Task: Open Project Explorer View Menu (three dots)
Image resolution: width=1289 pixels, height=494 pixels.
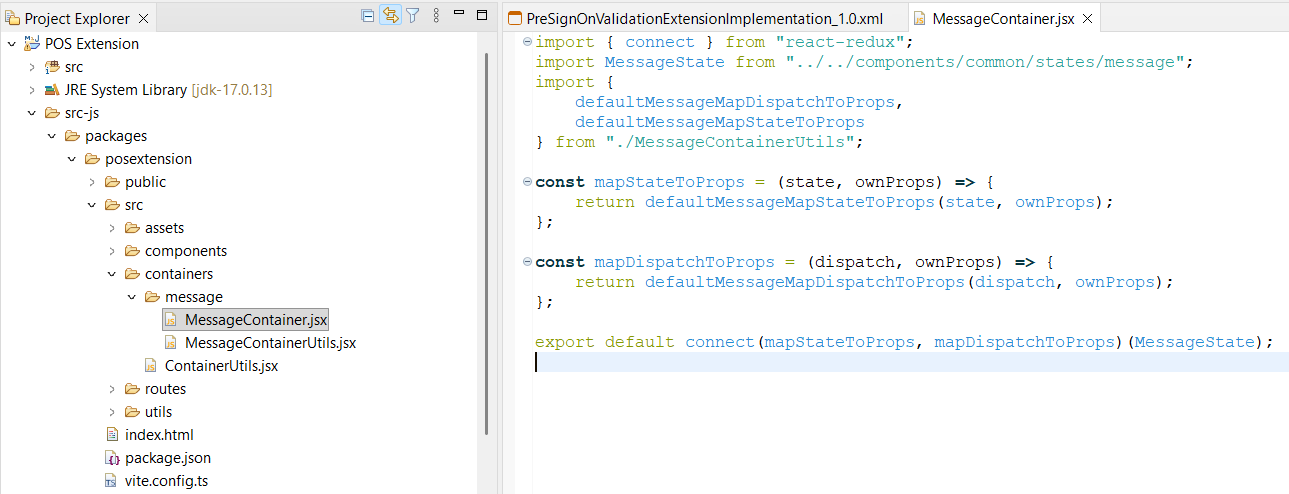Action: click(x=436, y=15)
